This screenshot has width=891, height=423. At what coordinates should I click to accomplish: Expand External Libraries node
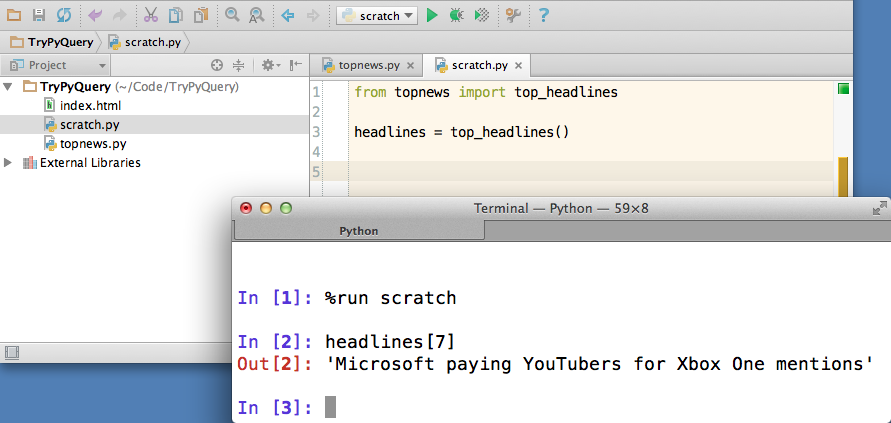tap(7, 163)
